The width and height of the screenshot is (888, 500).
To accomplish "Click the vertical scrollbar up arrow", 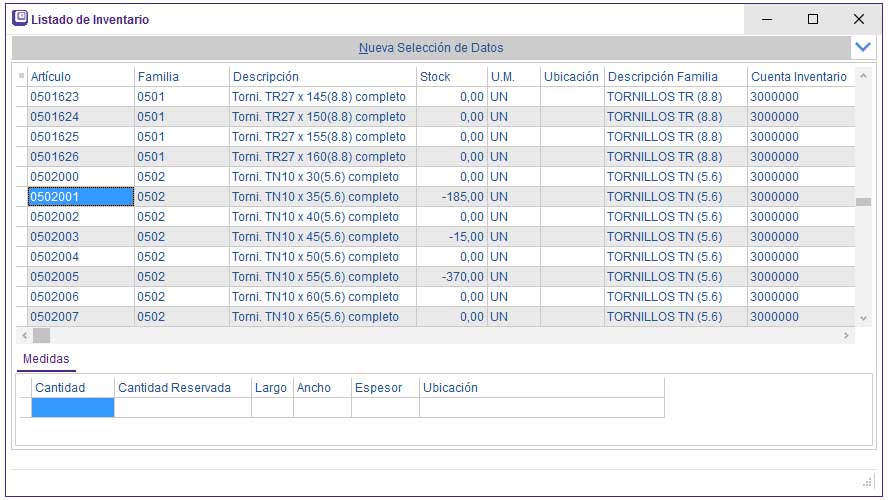I will (x=864, y=76).
